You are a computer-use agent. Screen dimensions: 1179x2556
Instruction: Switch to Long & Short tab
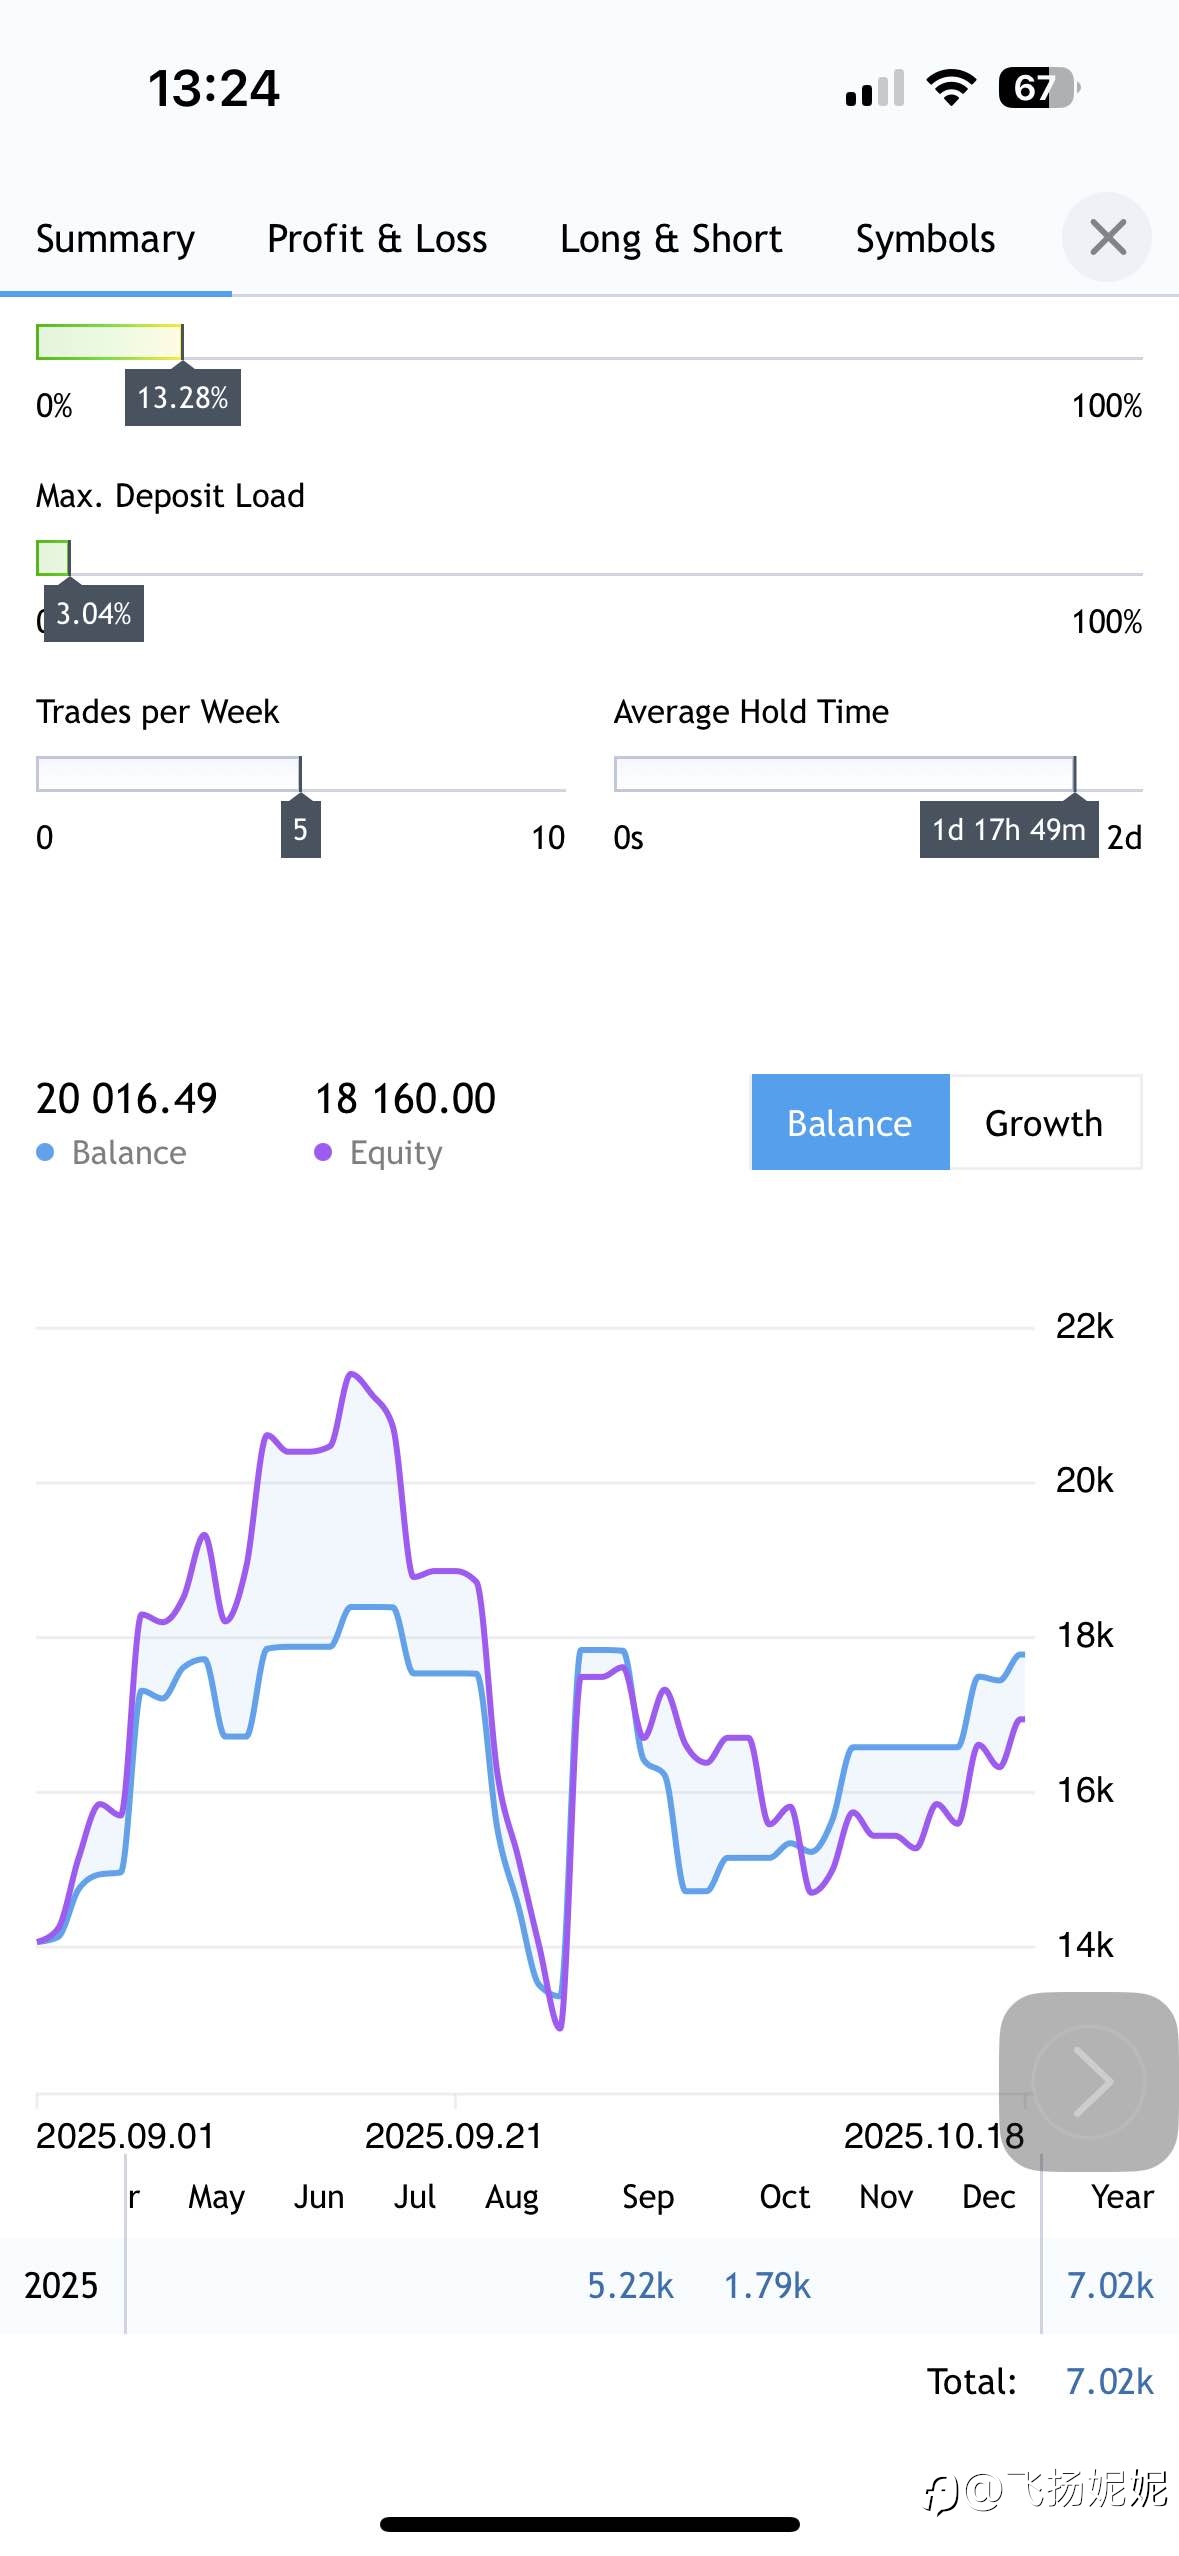tap(671, 240)
